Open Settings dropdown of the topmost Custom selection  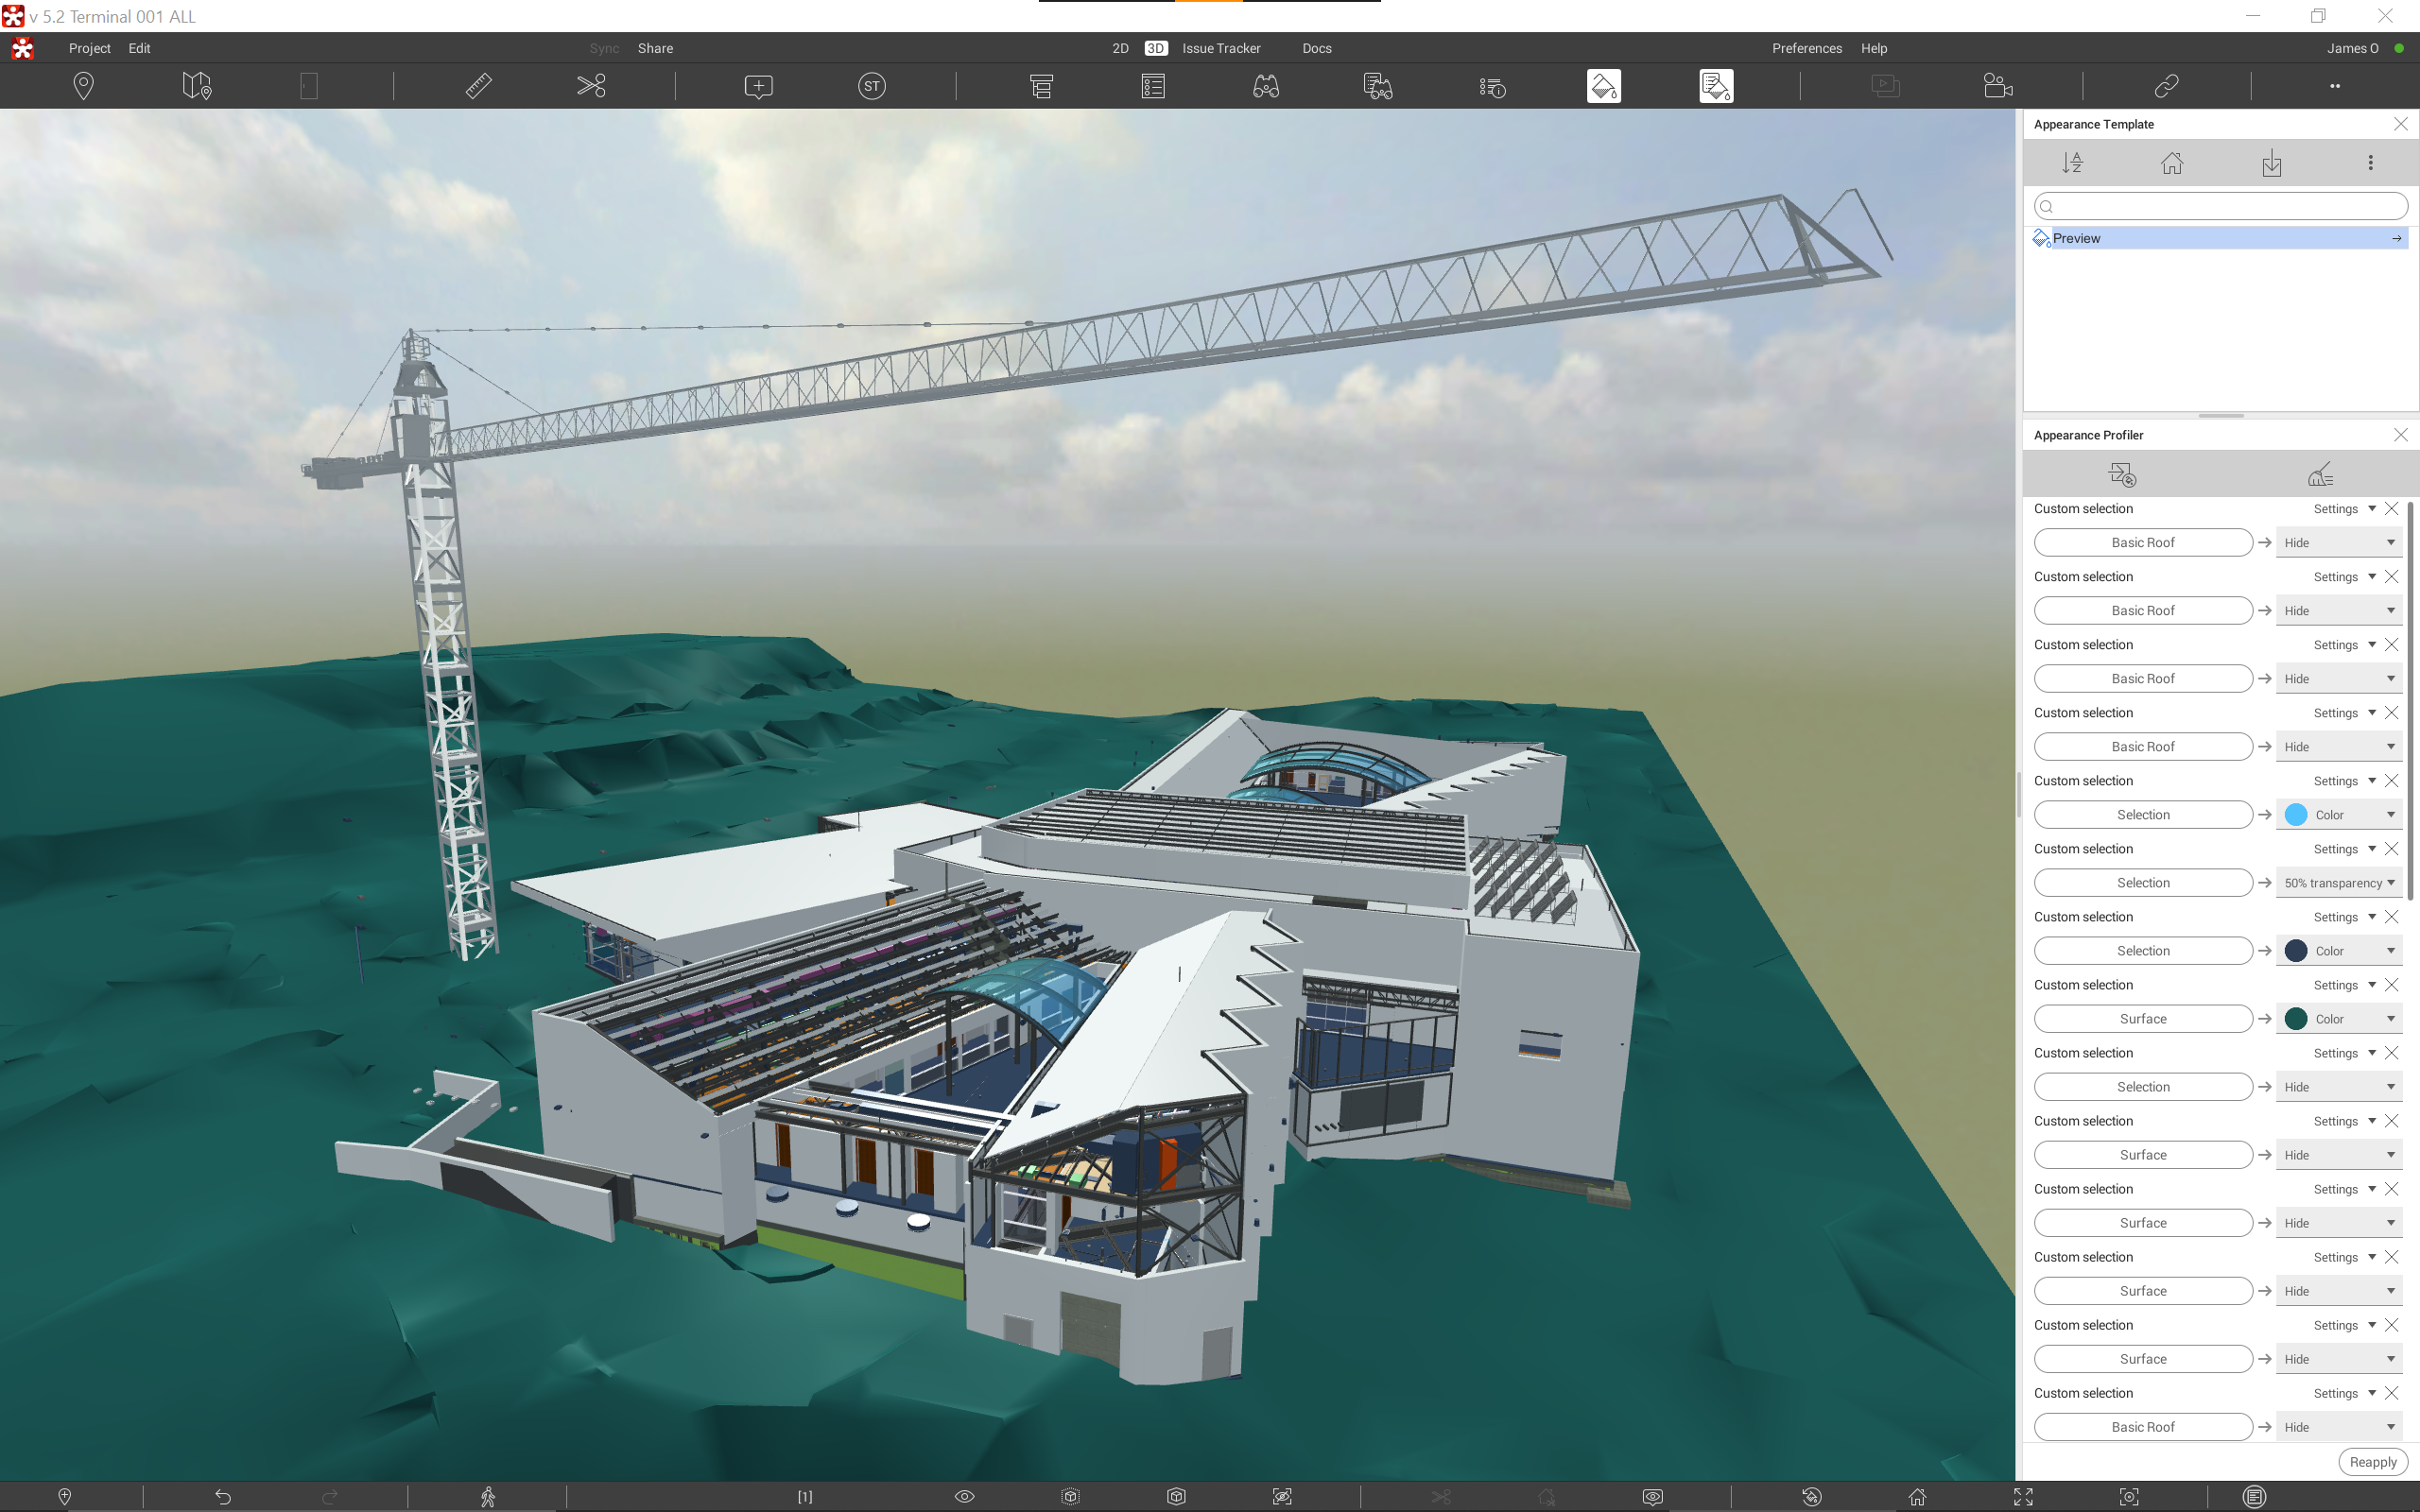[2344, 509]
